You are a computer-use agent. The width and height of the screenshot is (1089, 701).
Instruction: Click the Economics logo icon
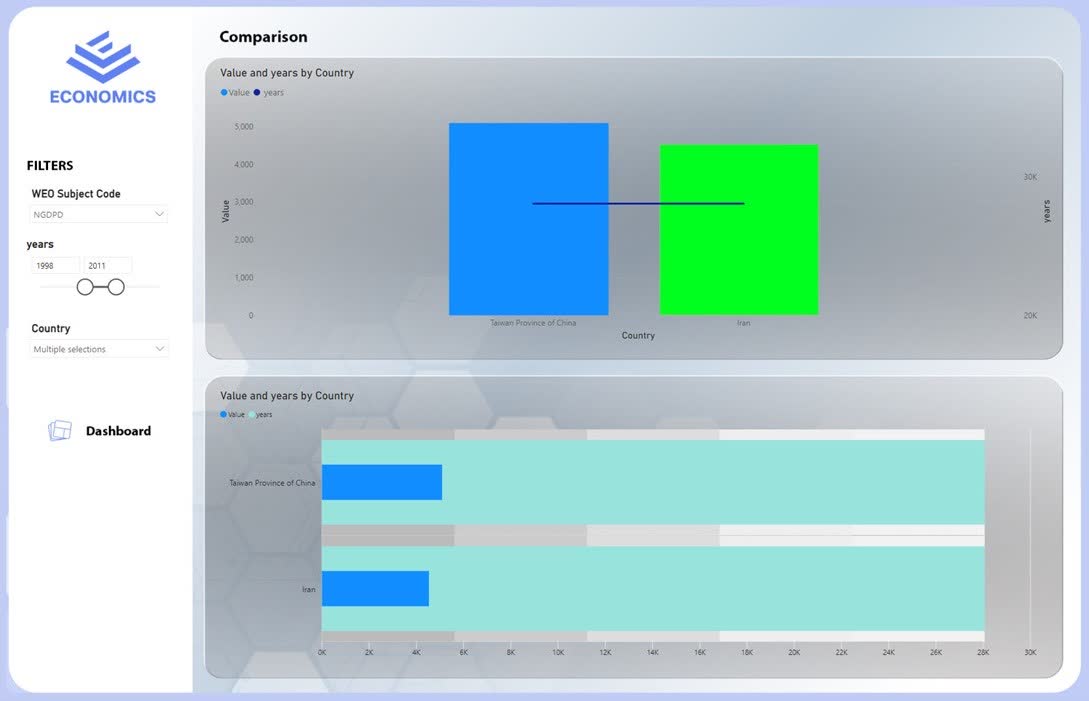pos(103,57)
